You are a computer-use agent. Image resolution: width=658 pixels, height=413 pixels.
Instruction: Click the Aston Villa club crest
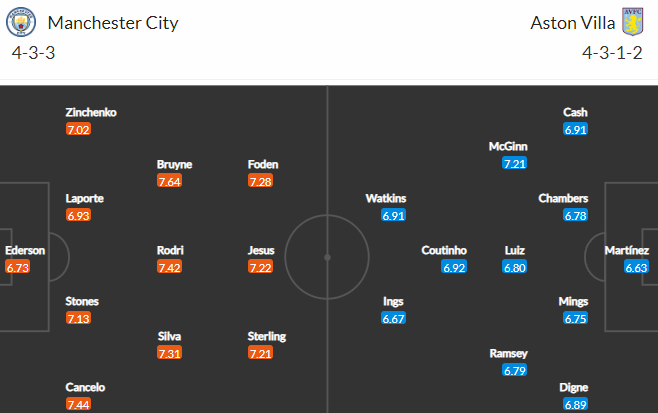pos(632,22)
